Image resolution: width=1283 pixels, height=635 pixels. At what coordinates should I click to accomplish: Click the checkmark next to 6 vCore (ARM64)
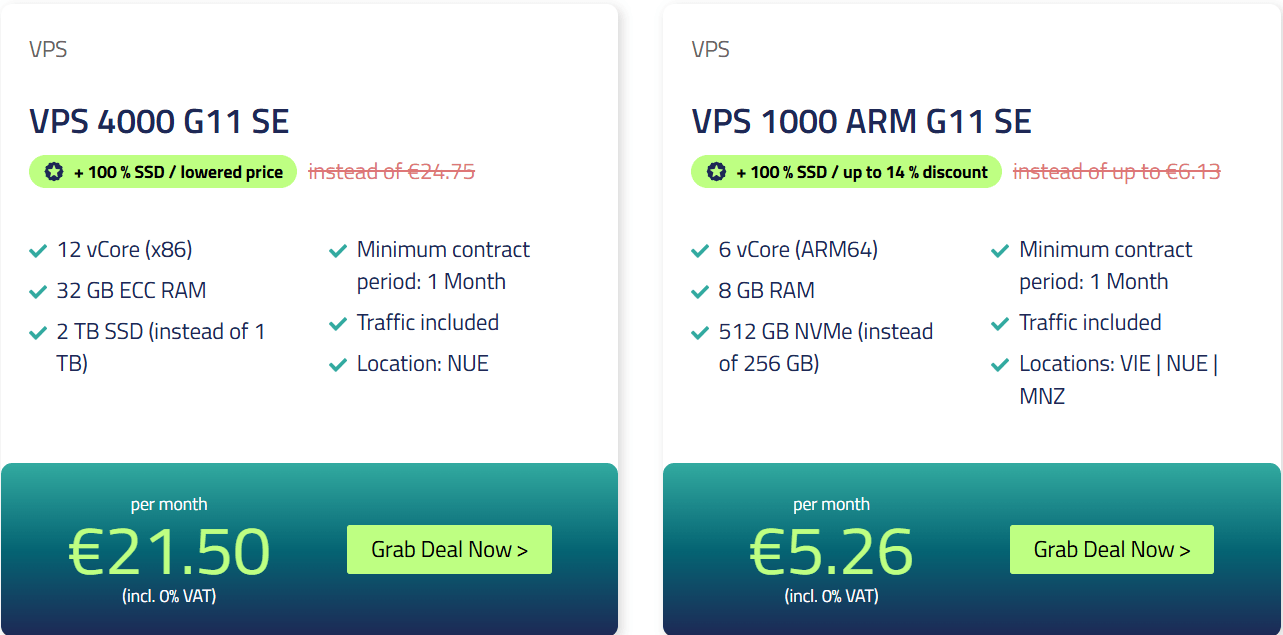tap(700, 251)
